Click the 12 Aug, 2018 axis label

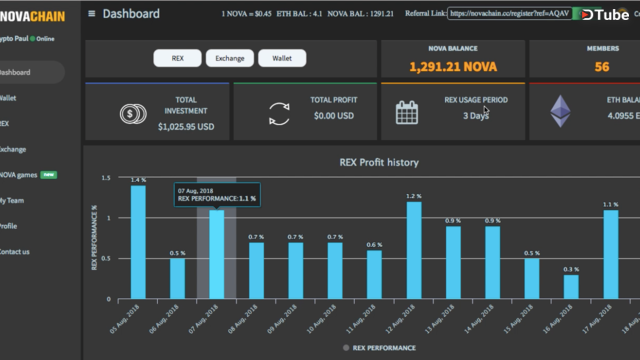400,320
